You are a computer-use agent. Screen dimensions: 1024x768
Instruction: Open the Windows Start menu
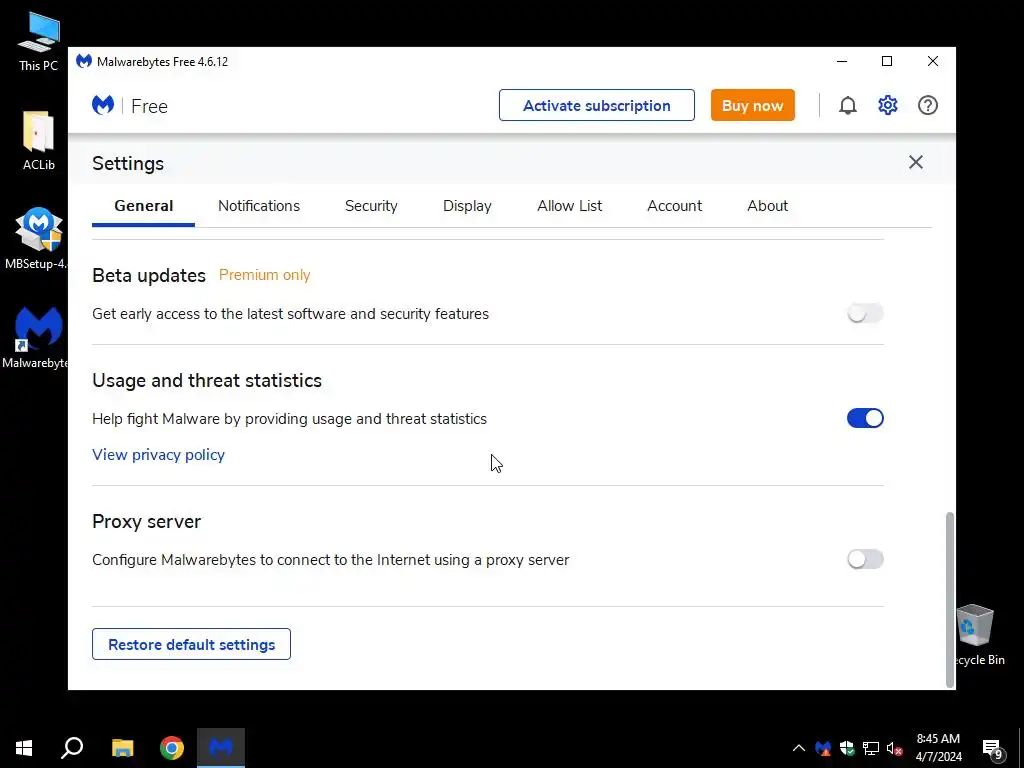pos(24,748)
